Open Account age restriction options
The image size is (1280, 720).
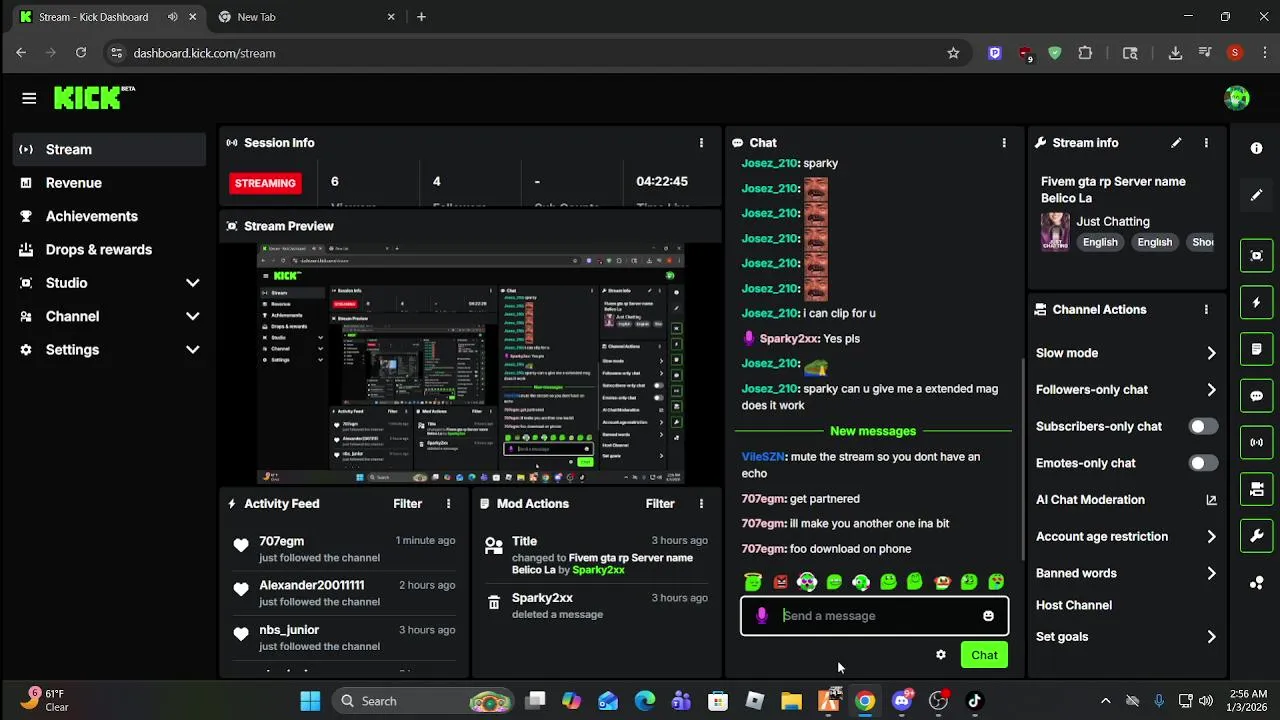click(1126, 537)
